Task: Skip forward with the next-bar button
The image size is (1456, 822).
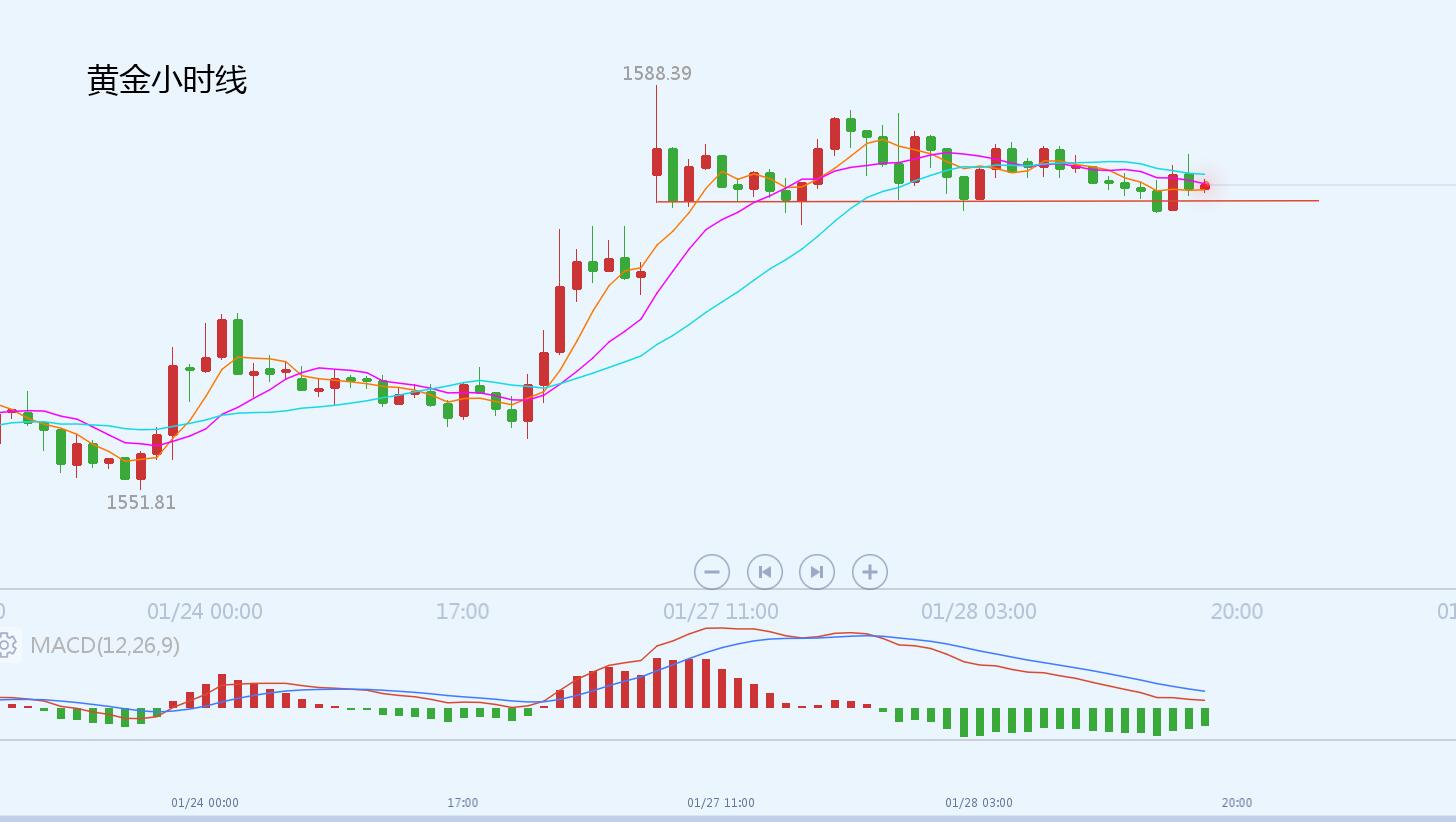Action: click(x=817, y=572)
